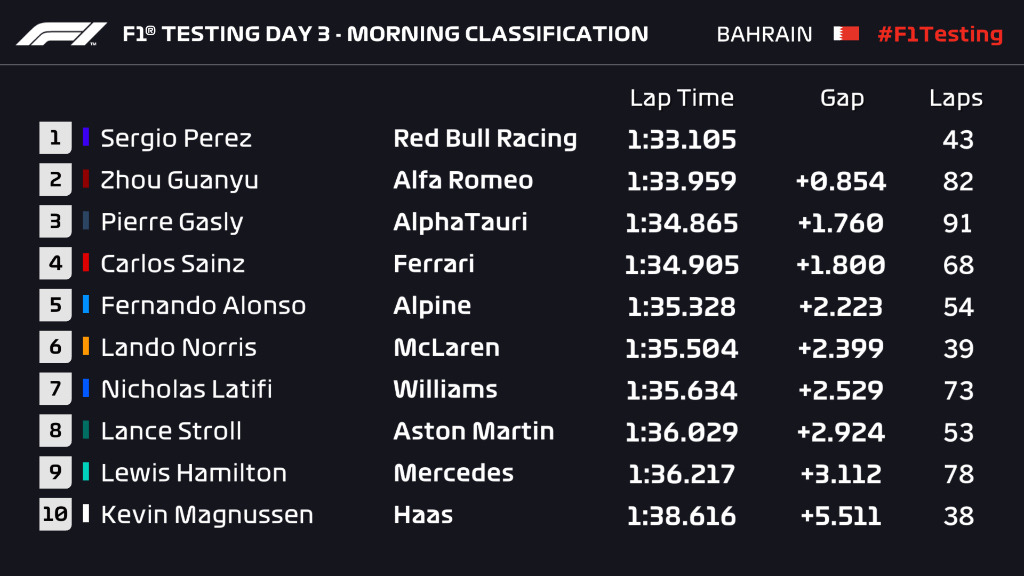1024x576 pixels.
Task: Click the position 10 number badge
Action: click(54, 515)
